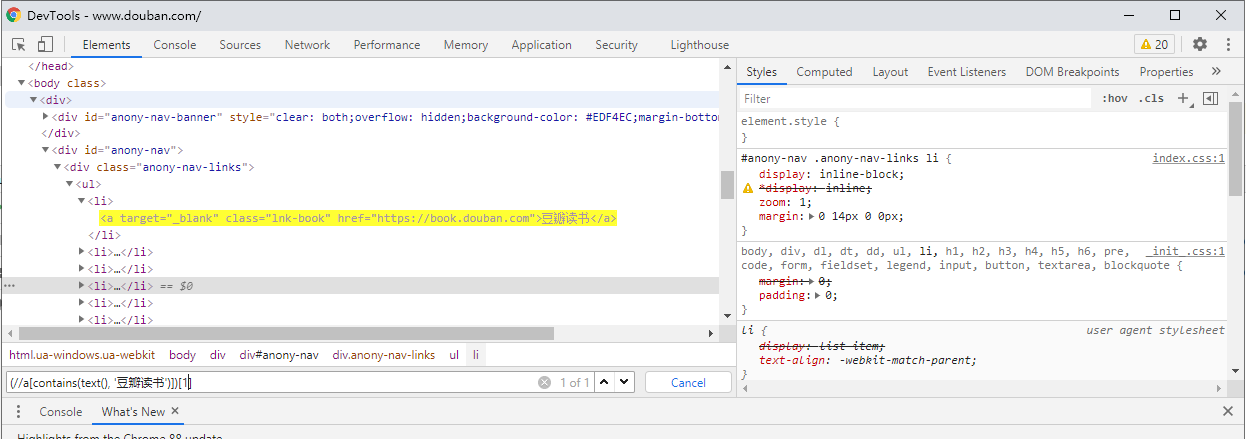Select the Styles sidebar tab

click(x=761, y=71)
